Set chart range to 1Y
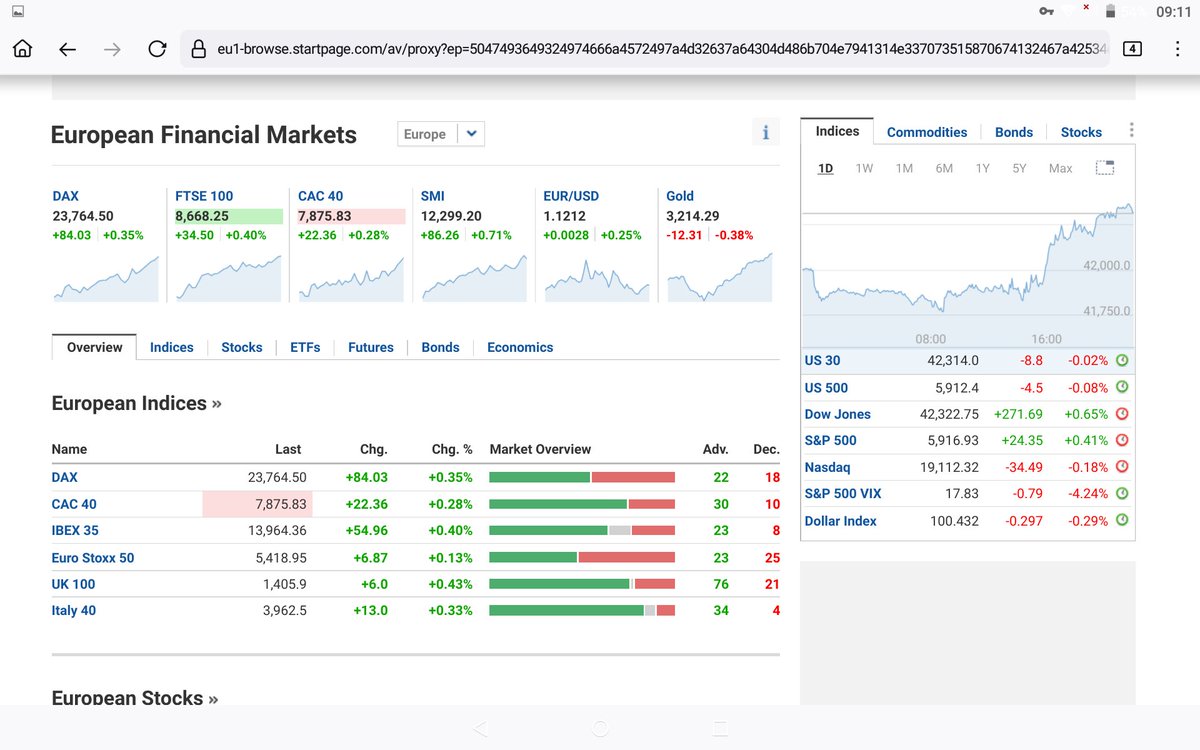 tap(982, 168)
